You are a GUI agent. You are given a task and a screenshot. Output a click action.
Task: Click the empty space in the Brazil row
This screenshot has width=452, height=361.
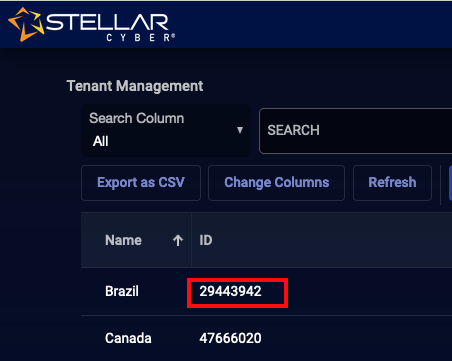370,291
